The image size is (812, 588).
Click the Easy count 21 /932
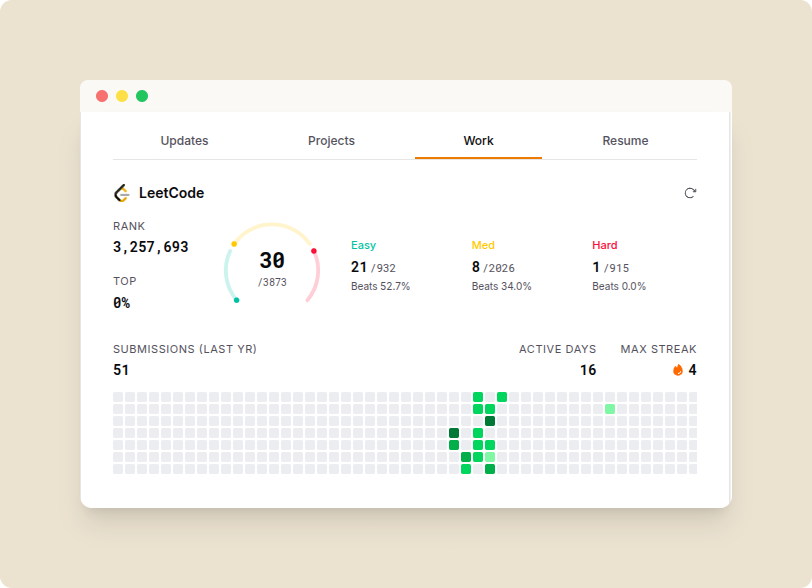point(373,267)
